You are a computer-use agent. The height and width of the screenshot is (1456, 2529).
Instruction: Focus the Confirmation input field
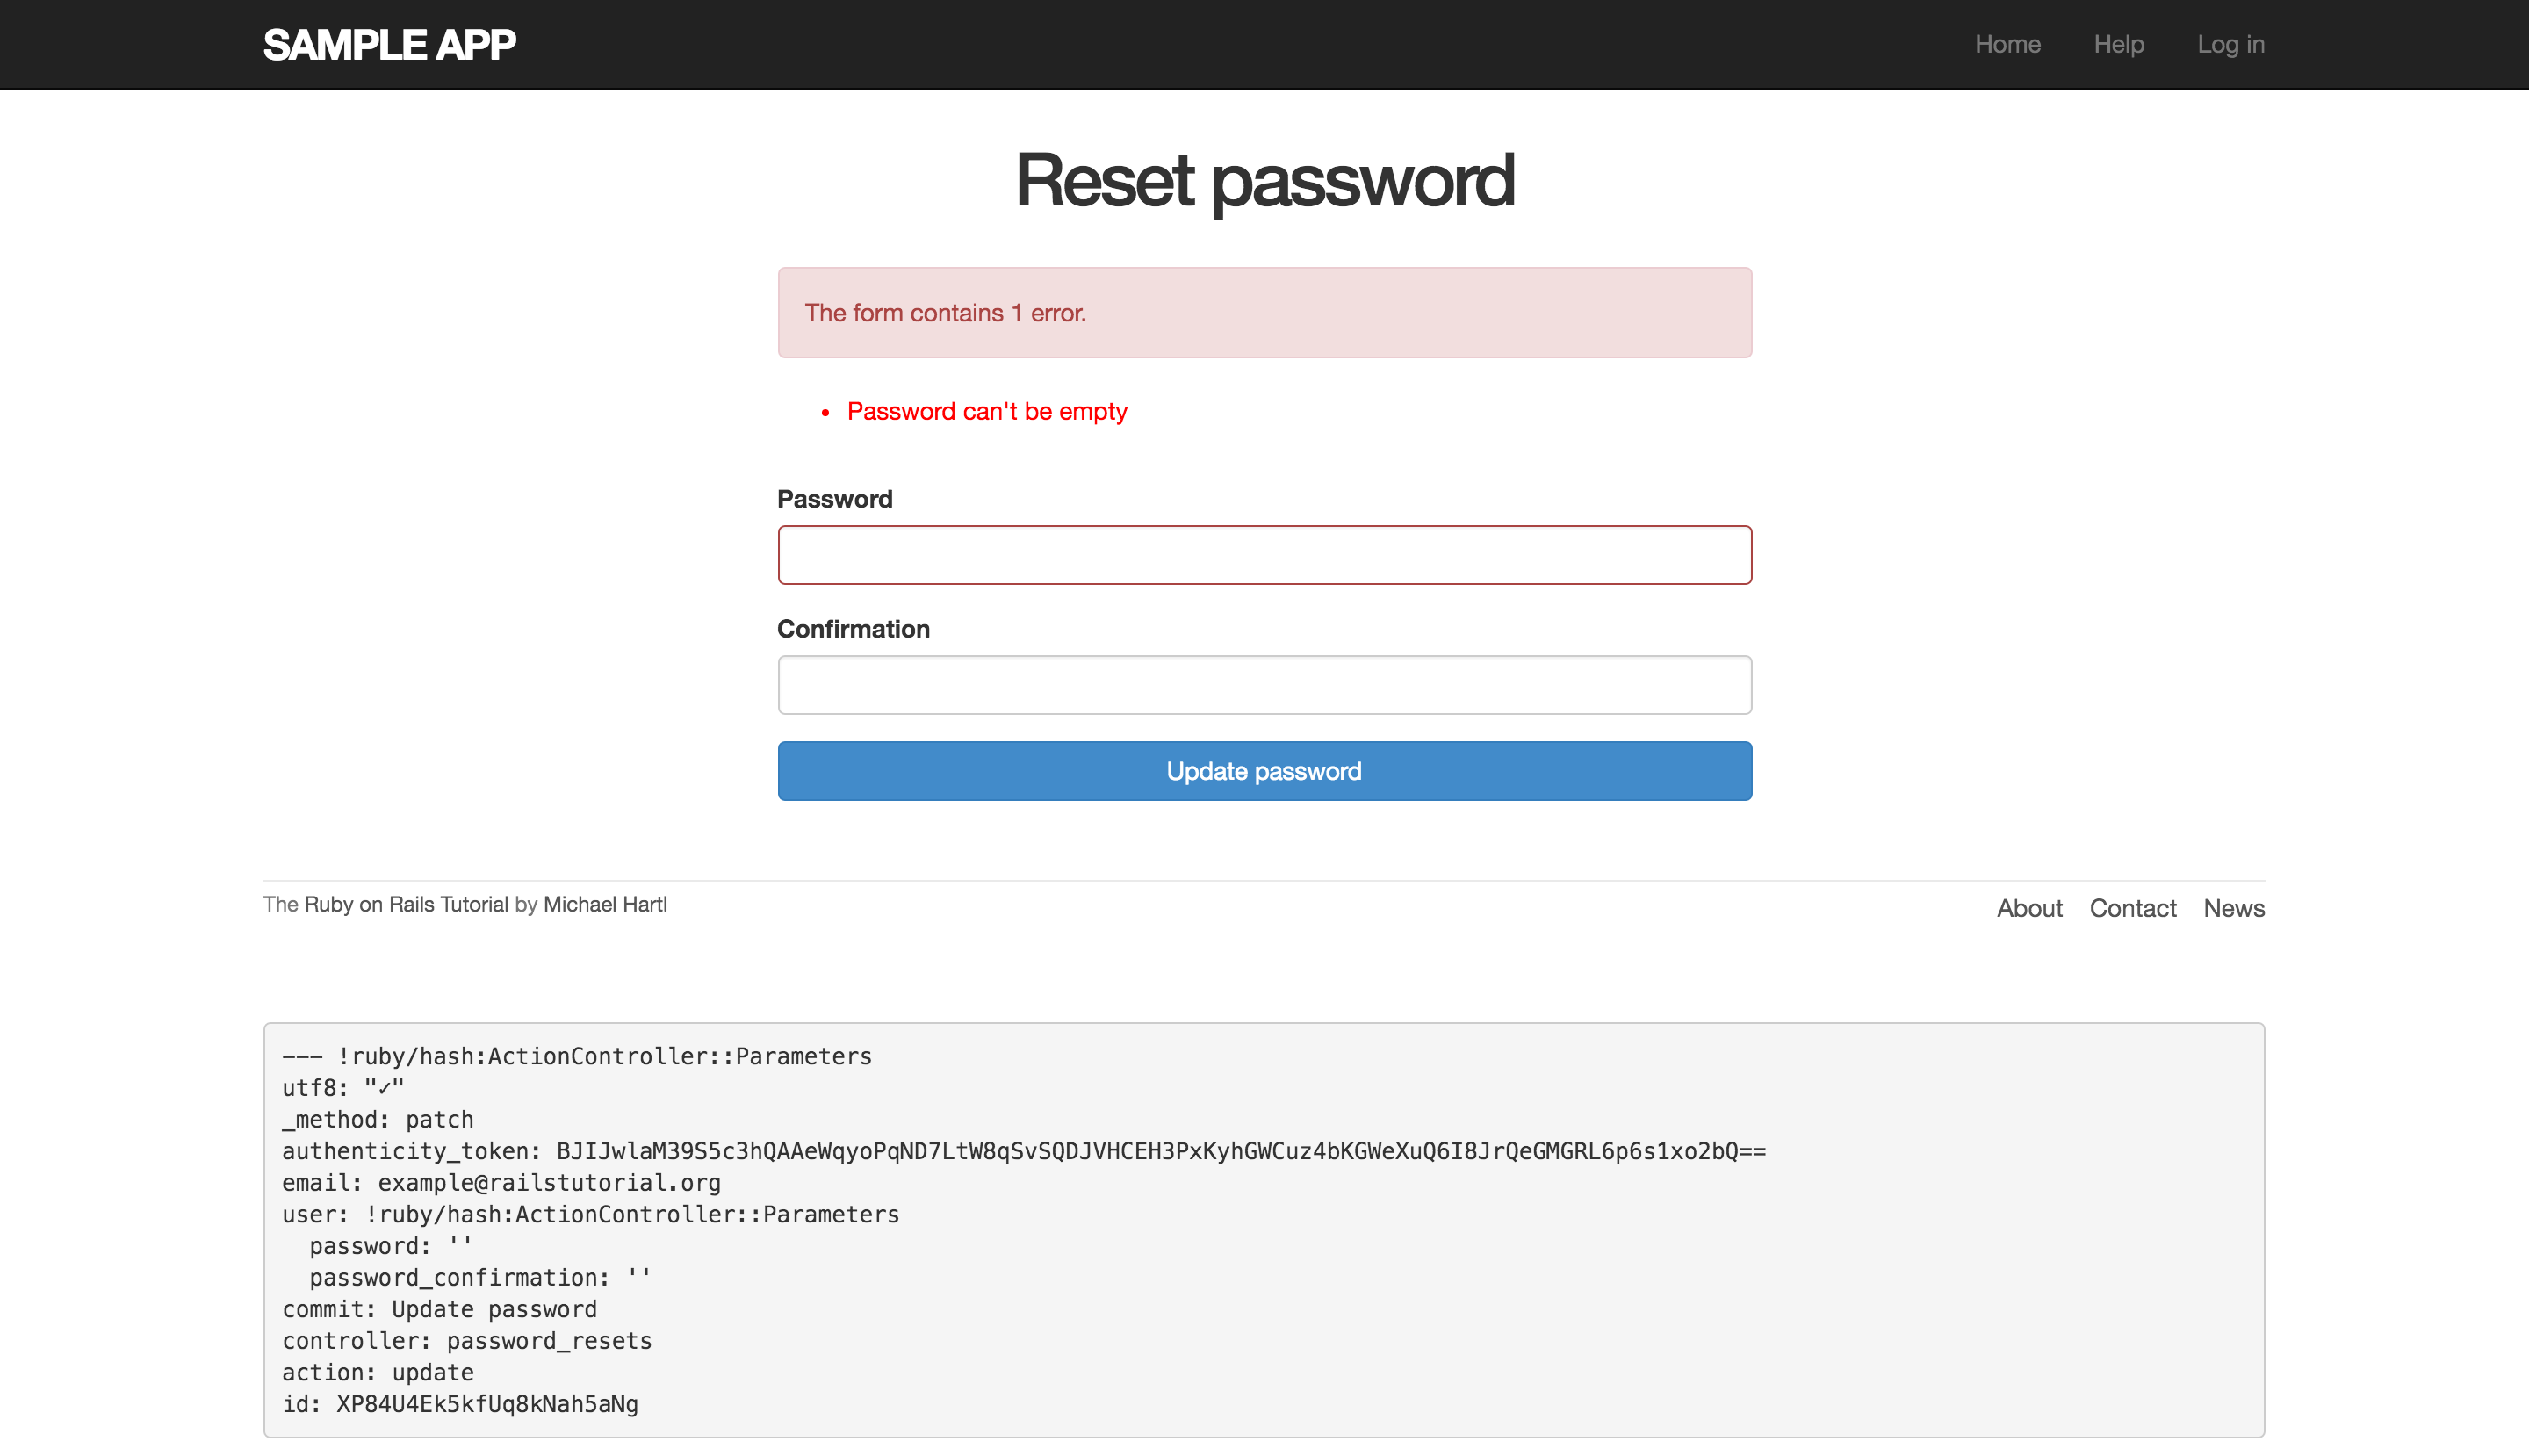click(x=1264, y=685)
